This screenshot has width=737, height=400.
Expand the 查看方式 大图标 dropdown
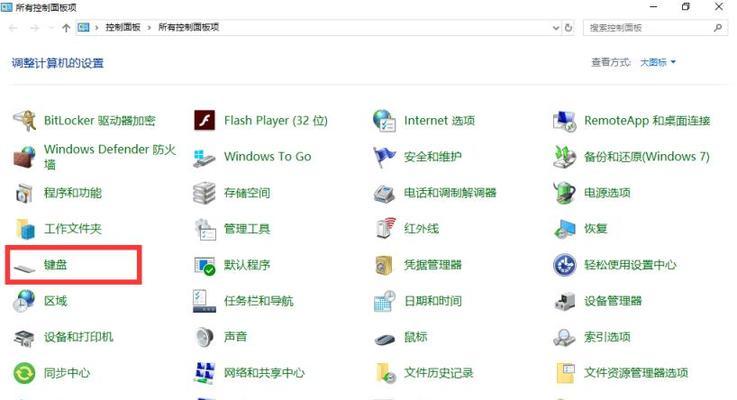[658, 62]
